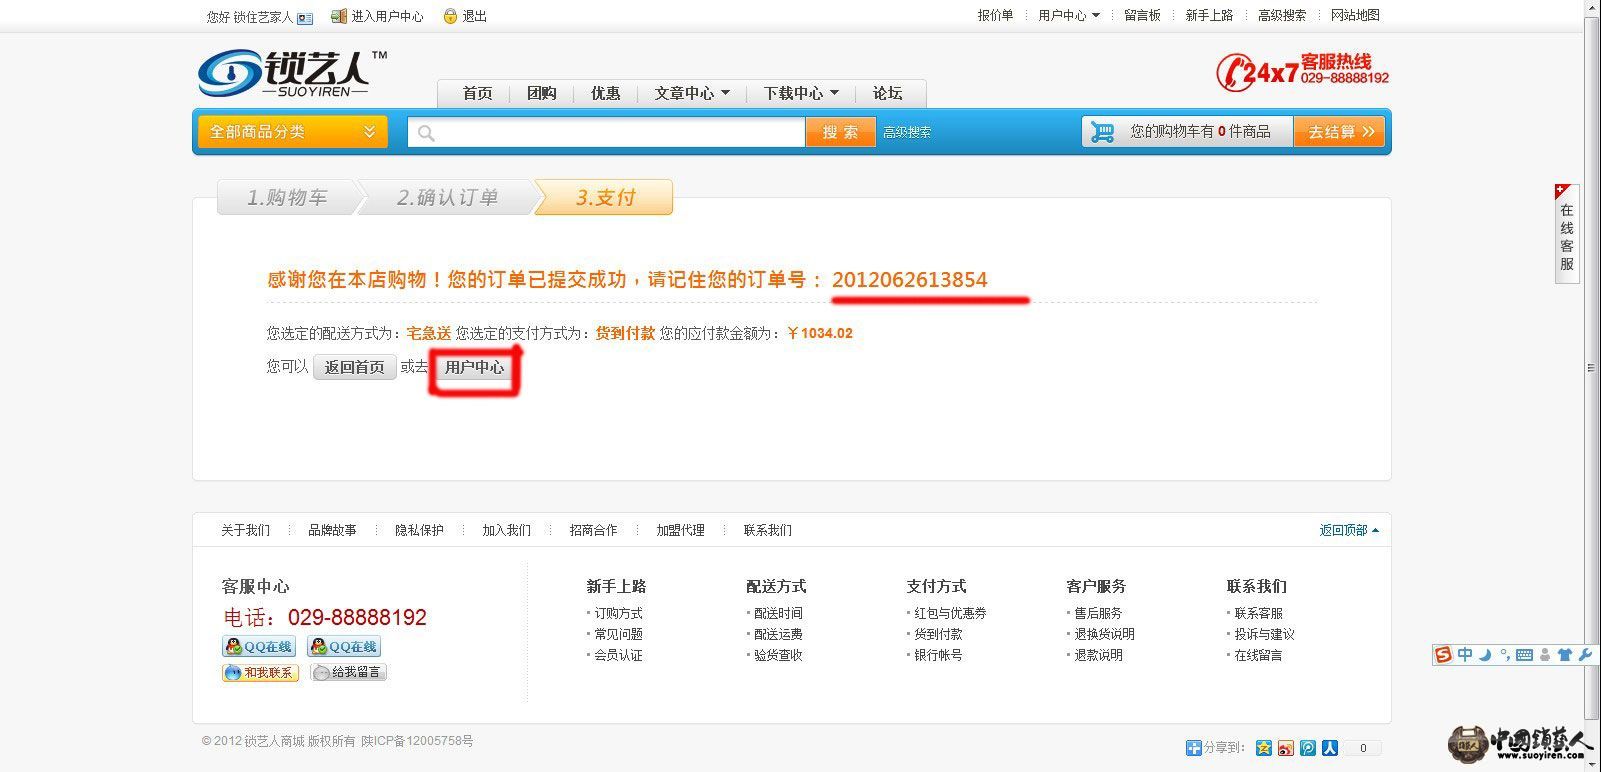Click the 1.购物车 step tab
This screenshot has height=772, width=1601.
(287, 197)
